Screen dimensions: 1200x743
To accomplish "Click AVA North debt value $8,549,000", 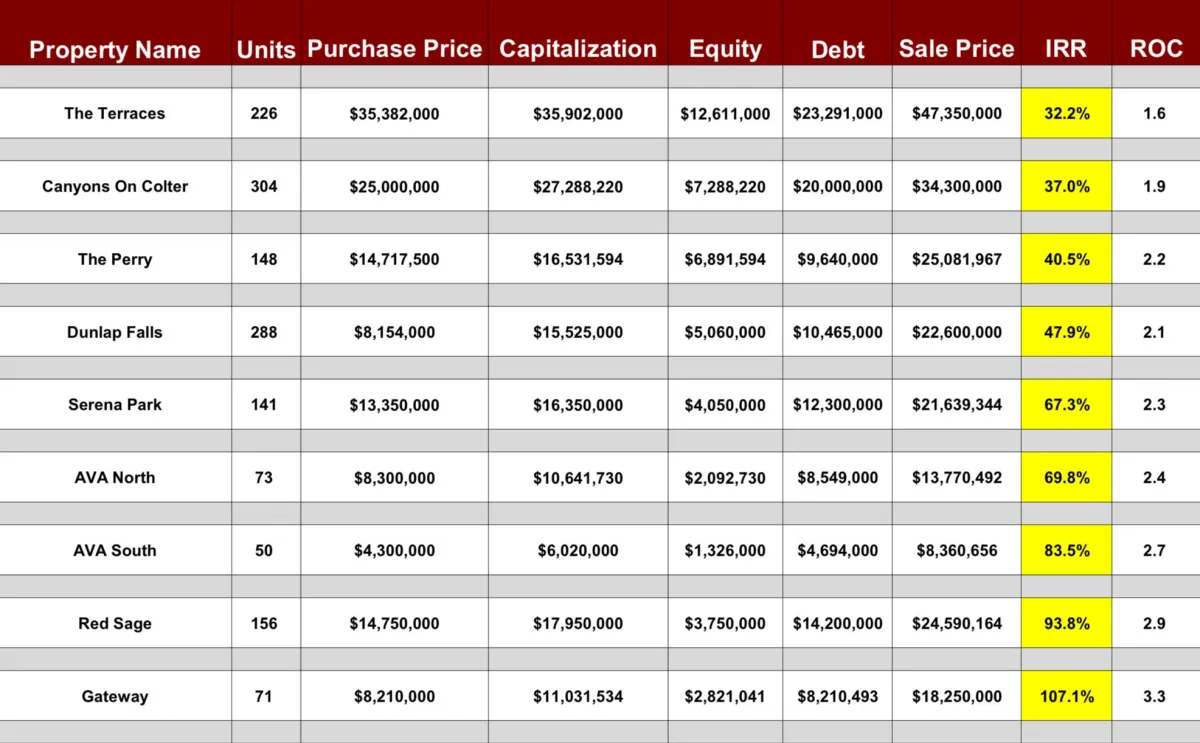I will click(838, 478).
